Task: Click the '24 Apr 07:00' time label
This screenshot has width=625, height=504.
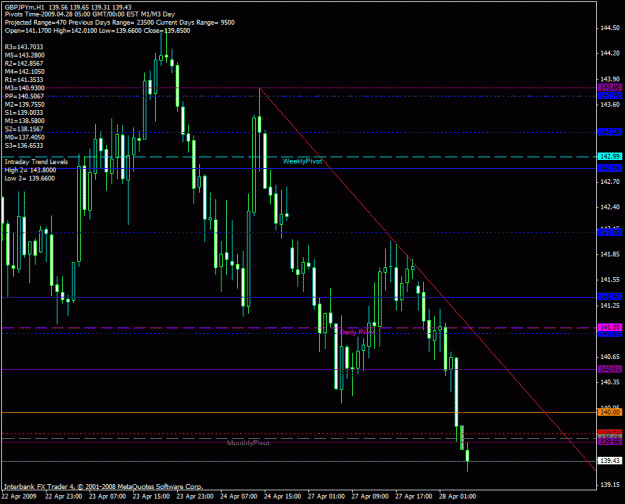Action: click(x=239, y=496)
